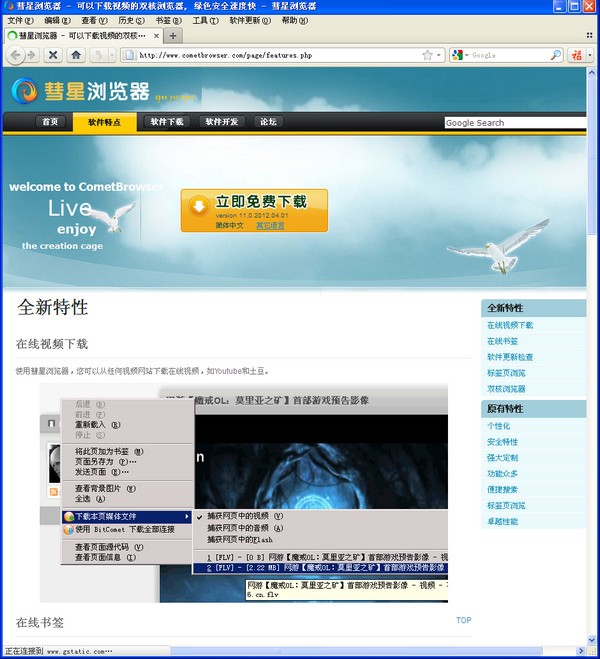This screenshot has height=659, width=600.
Task: Click the TOP link
Action: 463,620
